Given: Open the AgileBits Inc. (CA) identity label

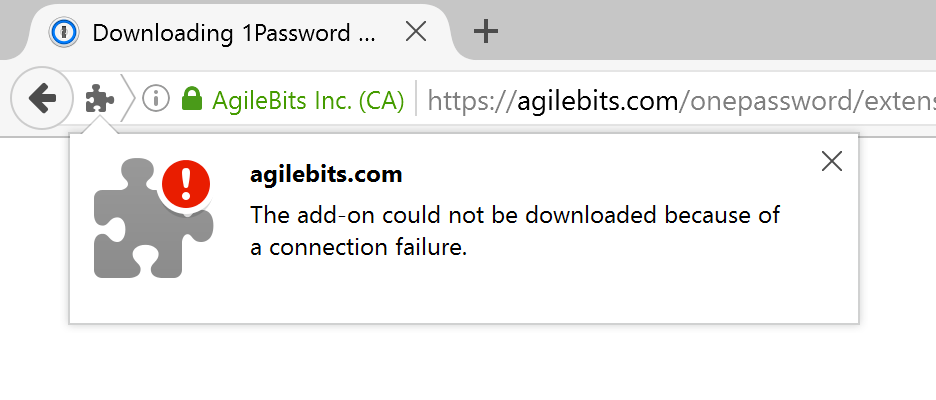Looking at the screenshot, I should [x=308, y=100].
